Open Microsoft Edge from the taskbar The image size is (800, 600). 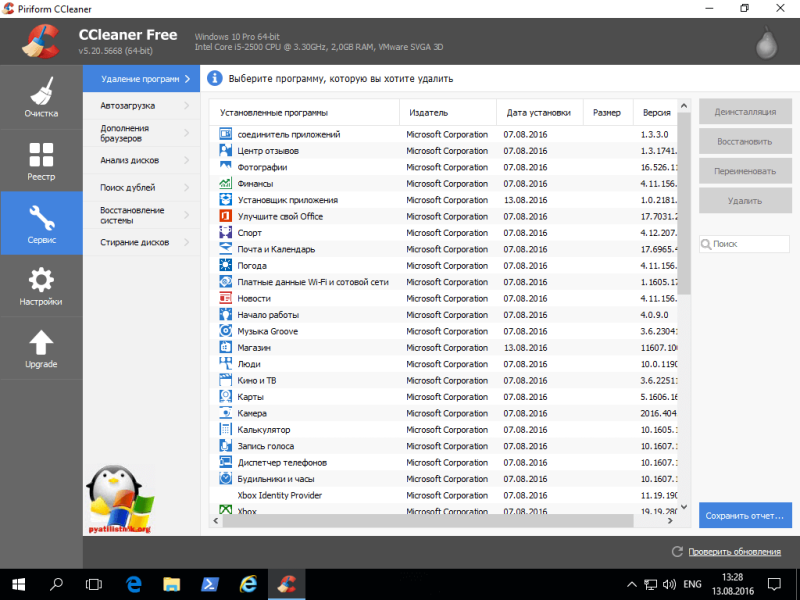coord(134,584)
